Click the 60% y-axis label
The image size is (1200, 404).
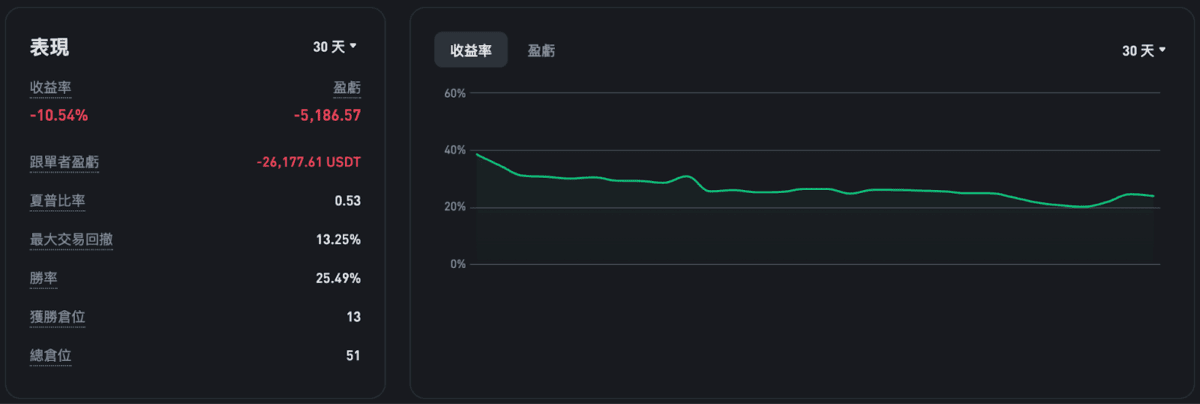pyautogui.click(x=455, y=93)
